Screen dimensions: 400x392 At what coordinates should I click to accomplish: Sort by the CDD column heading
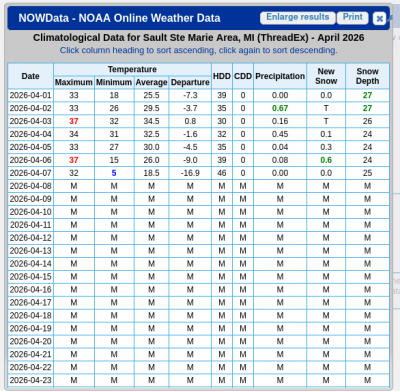click(x=243, y=76)
